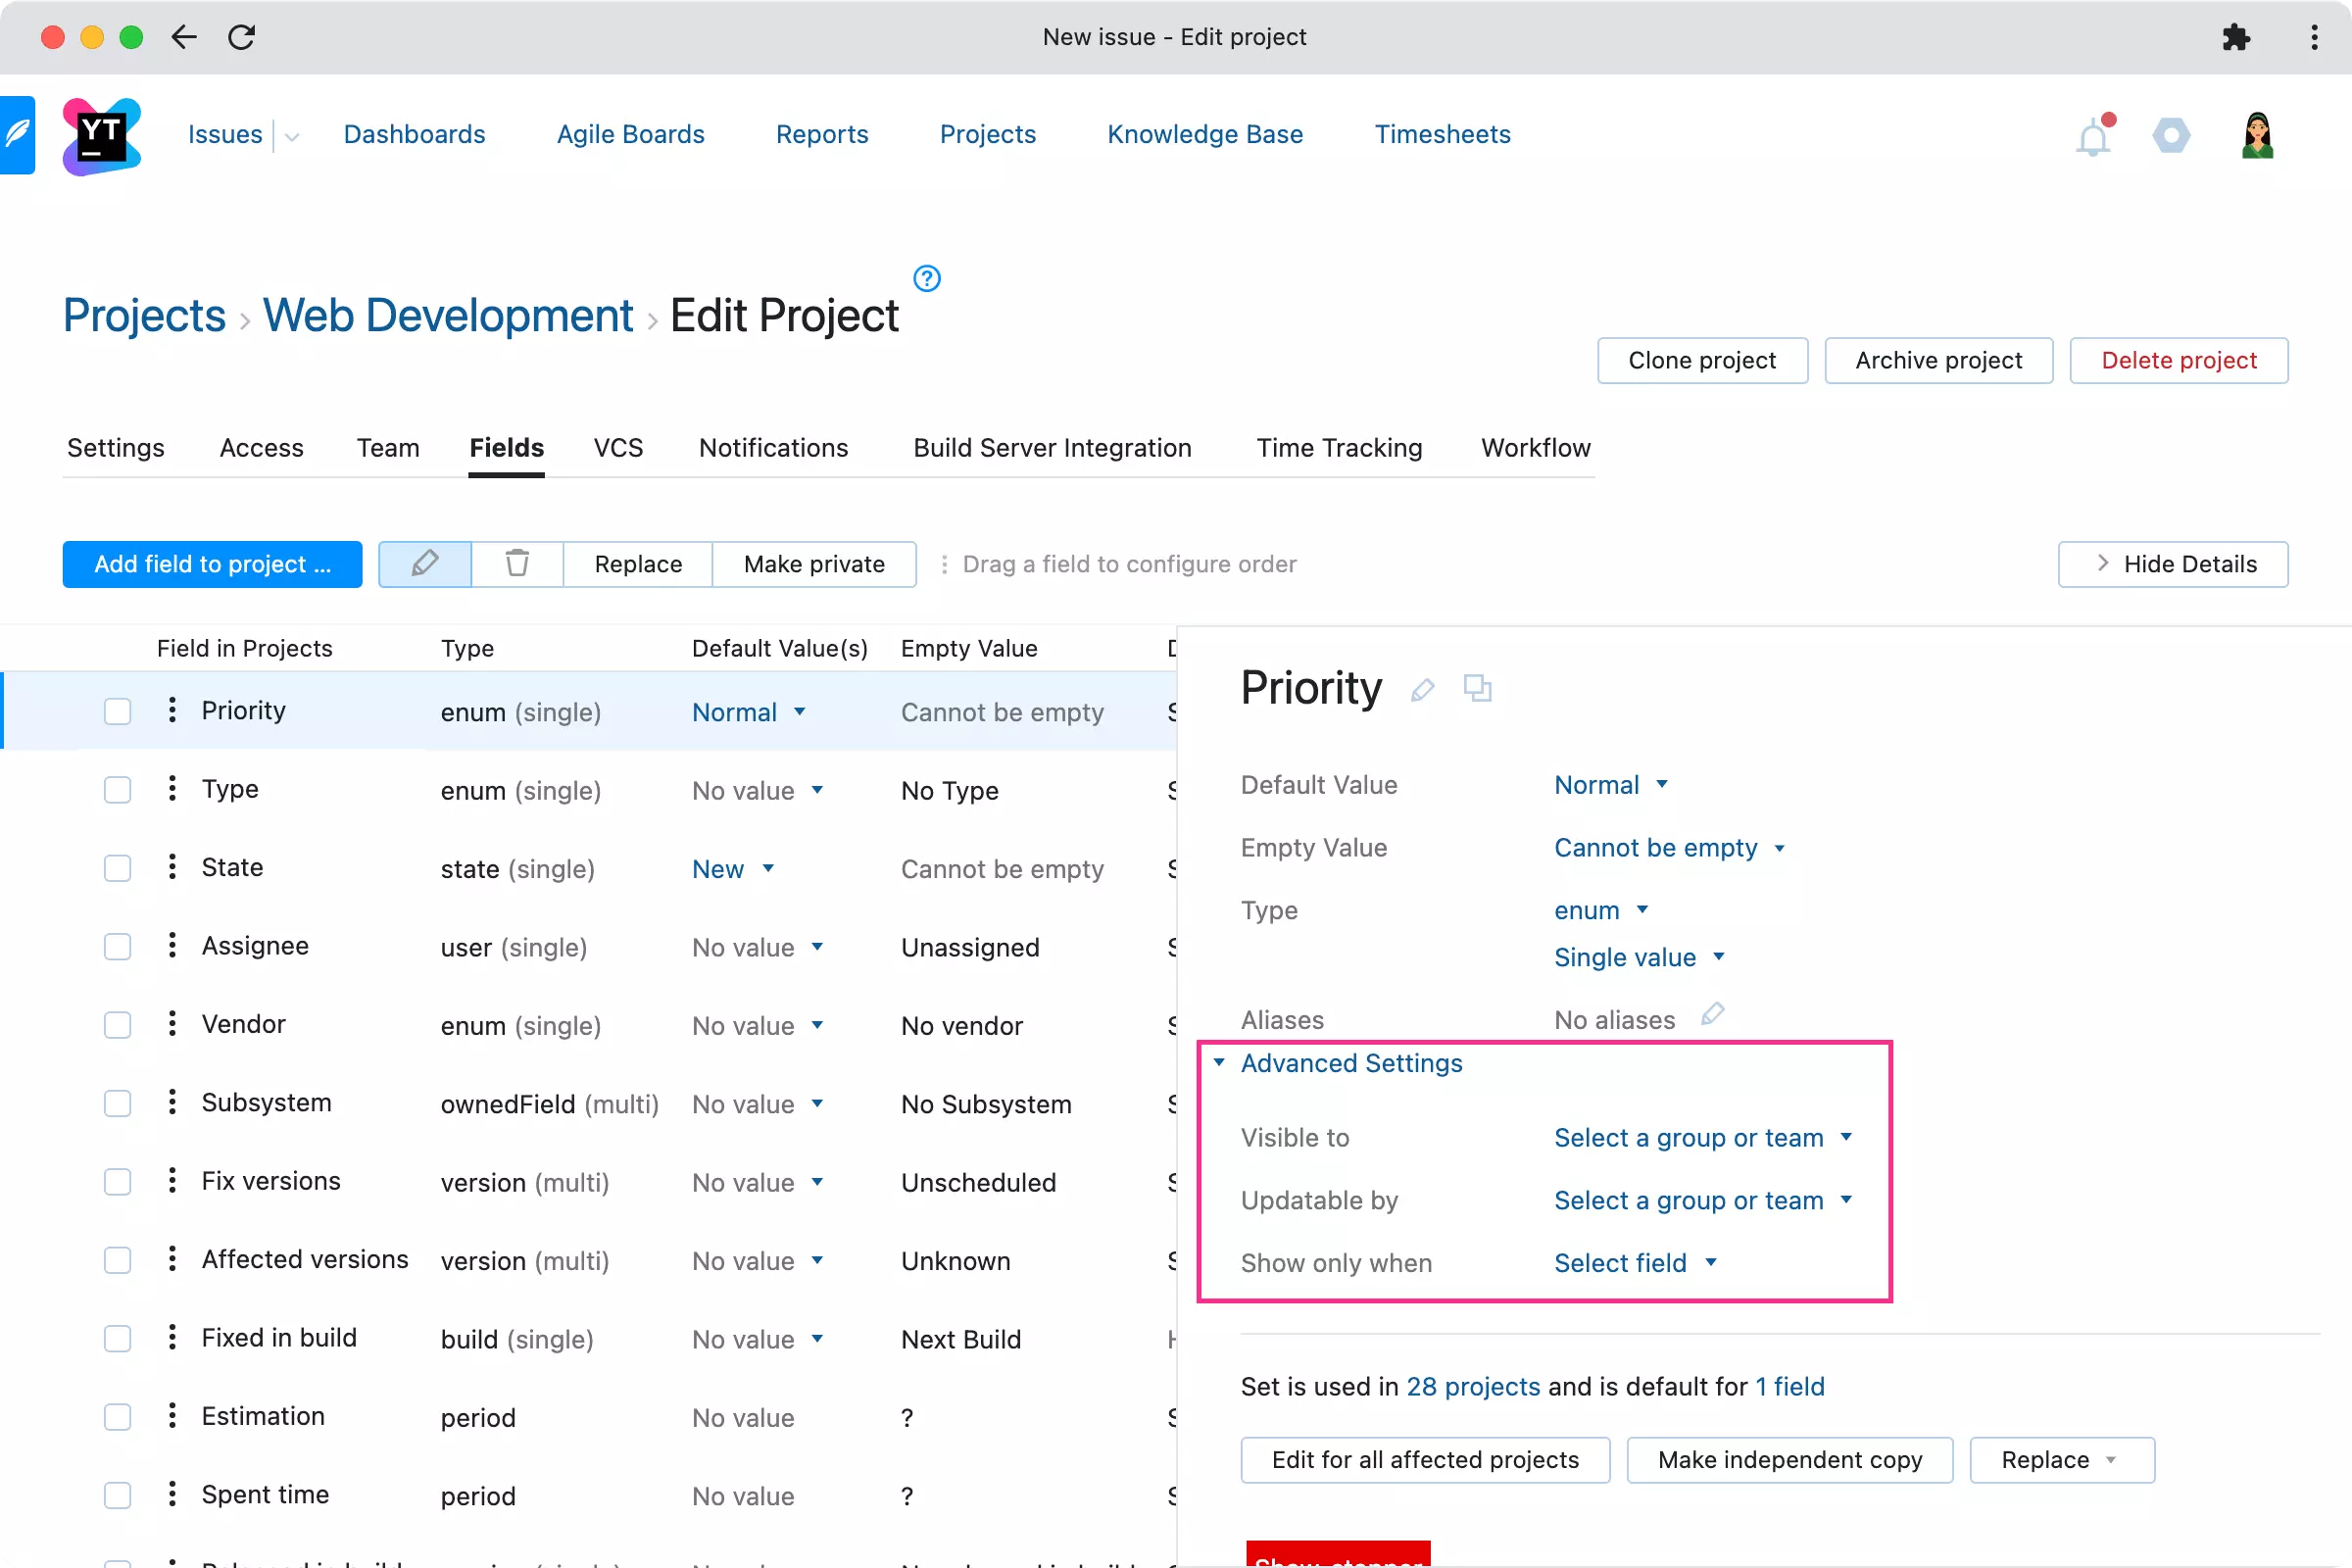Open State row New default dropdown
This screenshot has width=2352, height=1568.
coord(733,869)
